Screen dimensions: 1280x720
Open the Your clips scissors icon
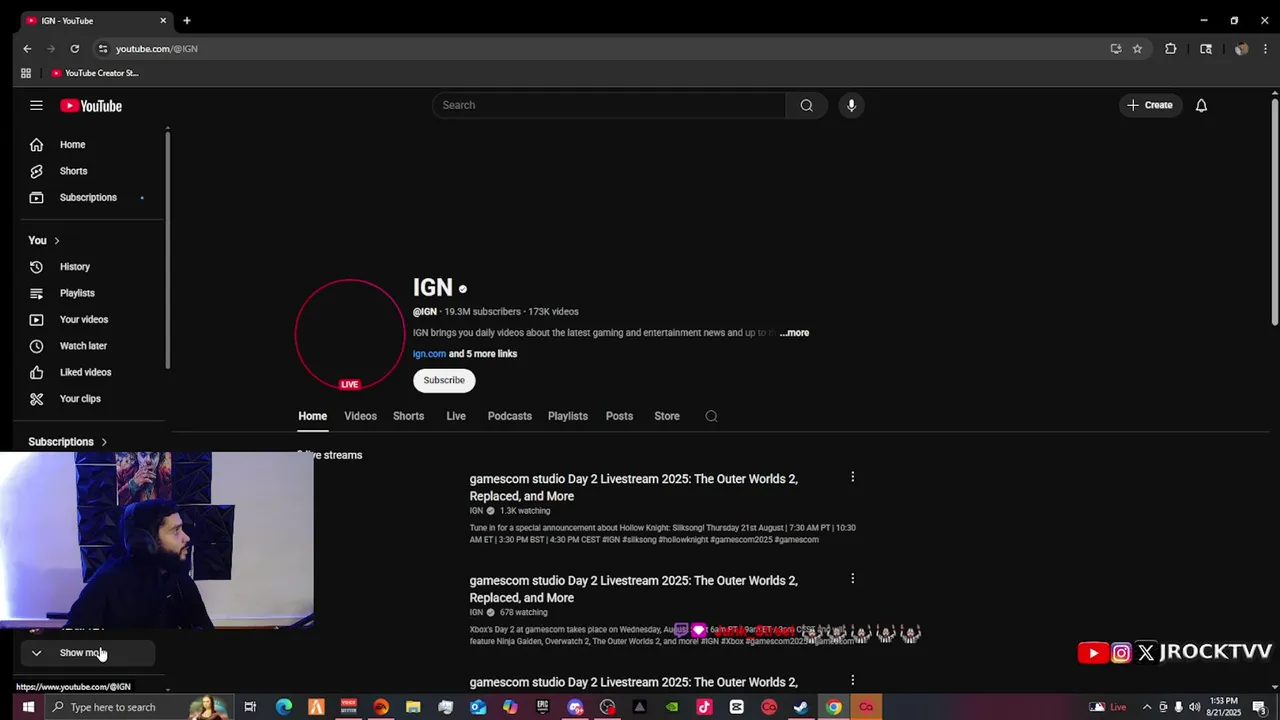[36, 399]
